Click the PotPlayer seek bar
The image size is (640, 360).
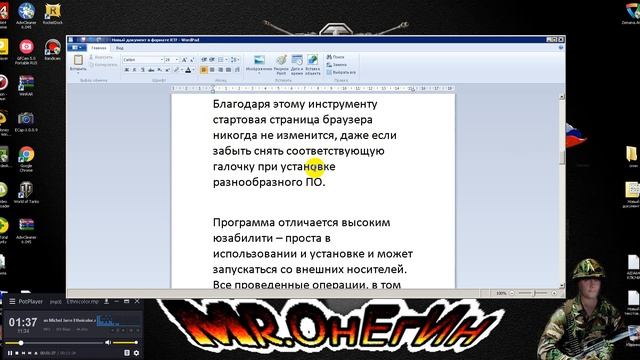pyautogui.click(x=54, y=343)
